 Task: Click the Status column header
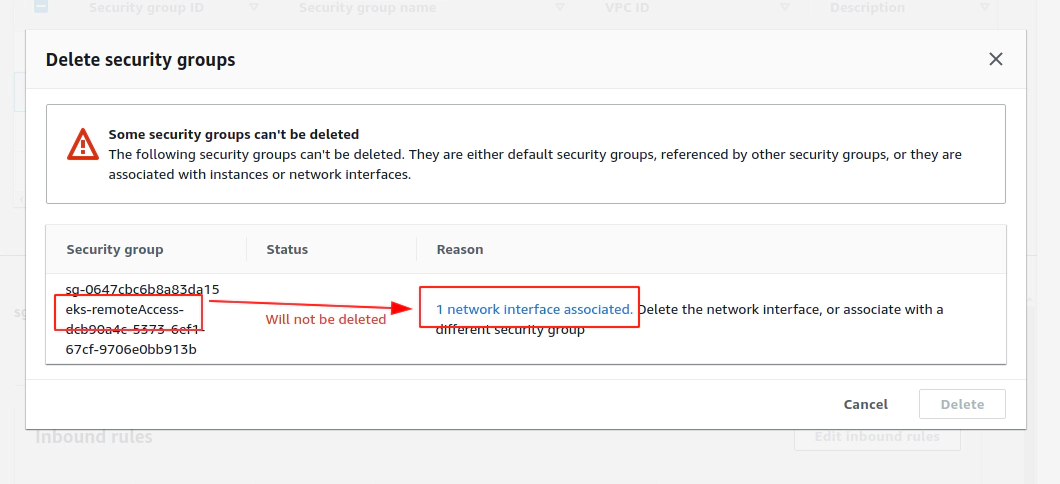[287, 249]
